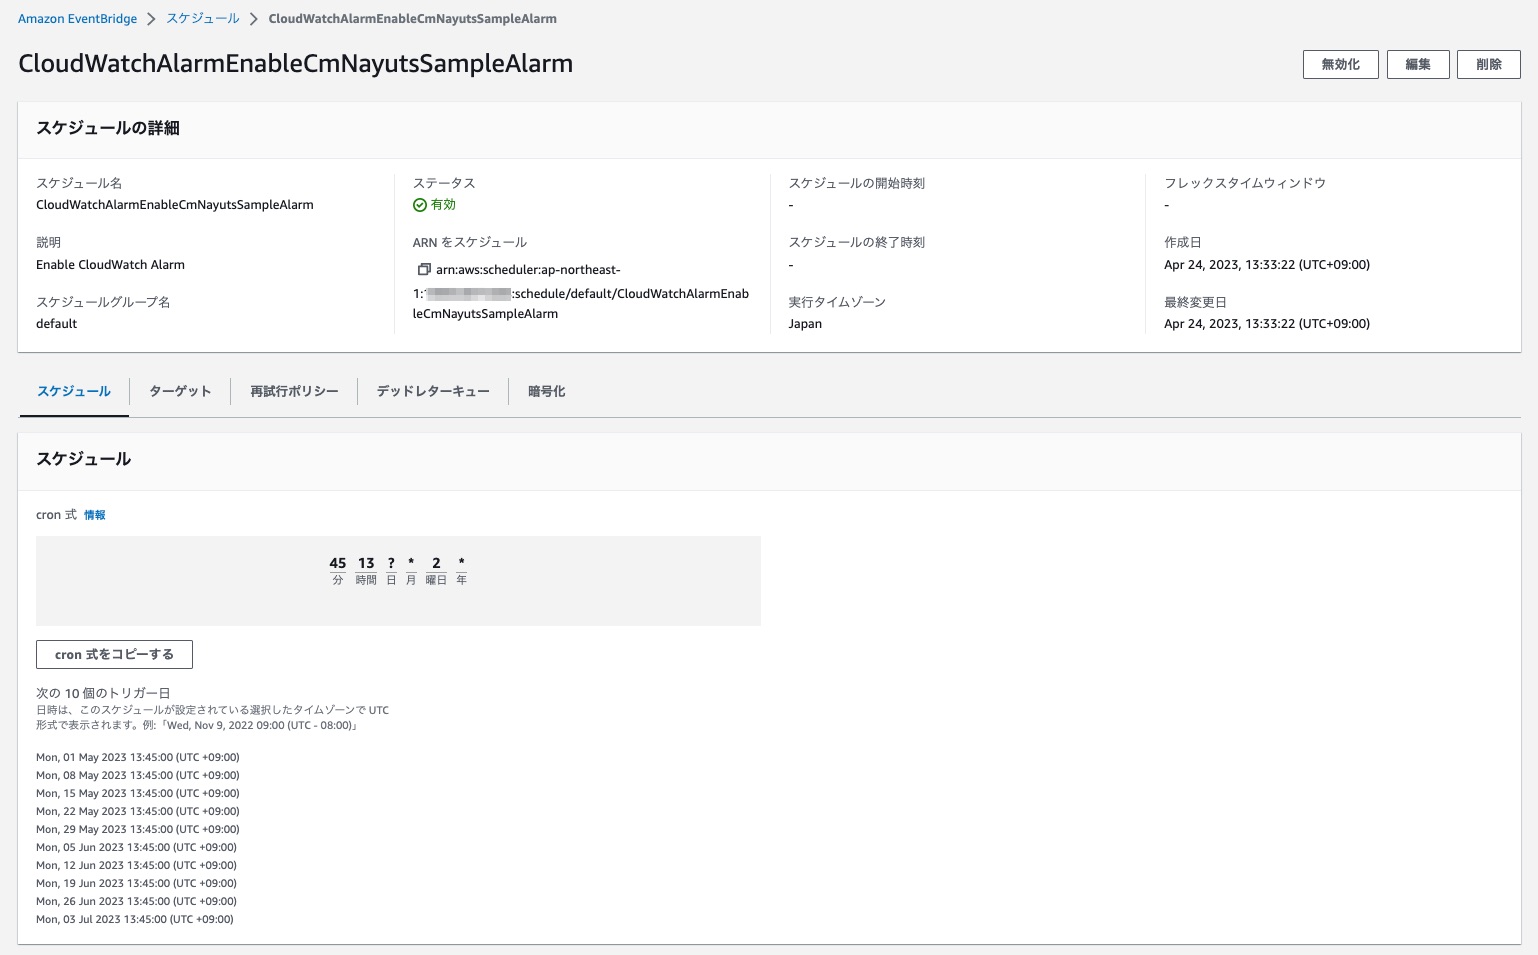Click the green 有効 status check icon
1538x955 pixels.
419,204
